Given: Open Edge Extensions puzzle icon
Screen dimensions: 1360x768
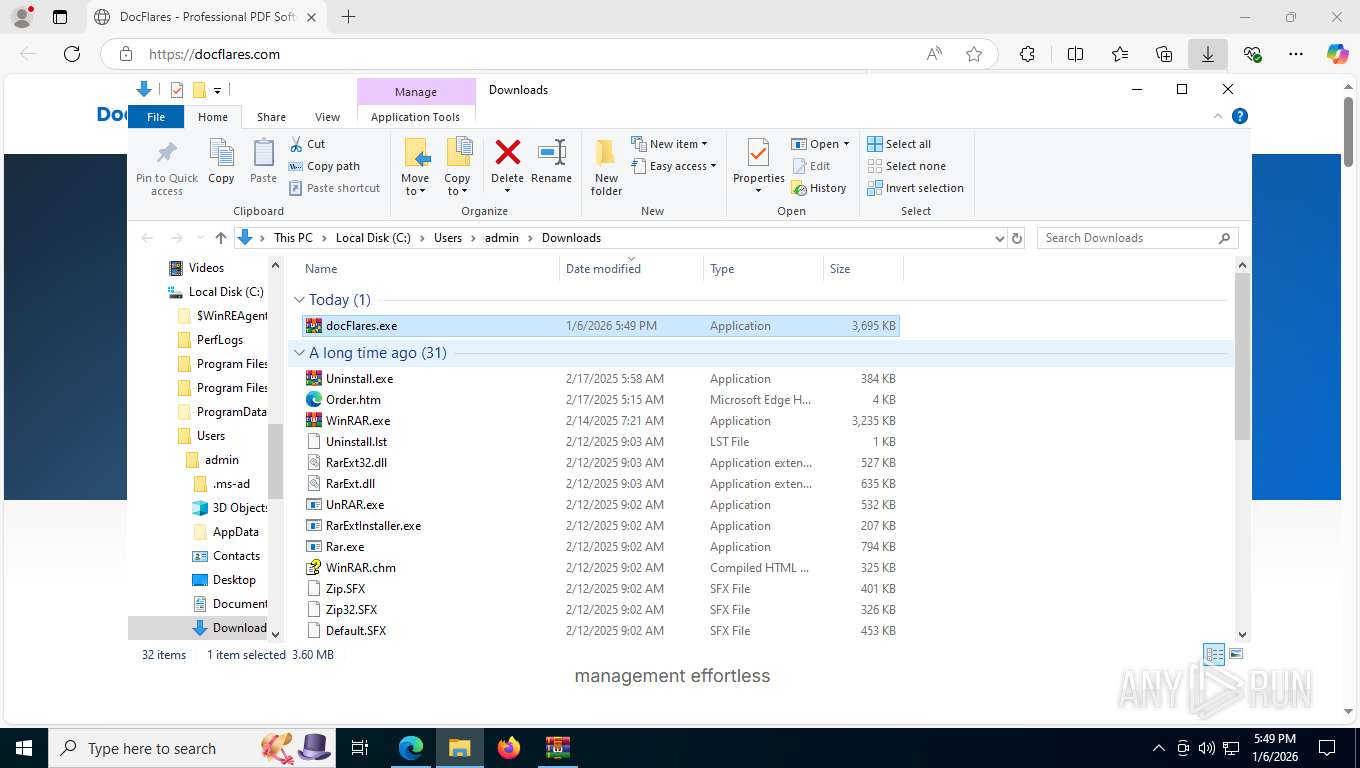Looking at the screenshot, I should (x=1027, y=54).
